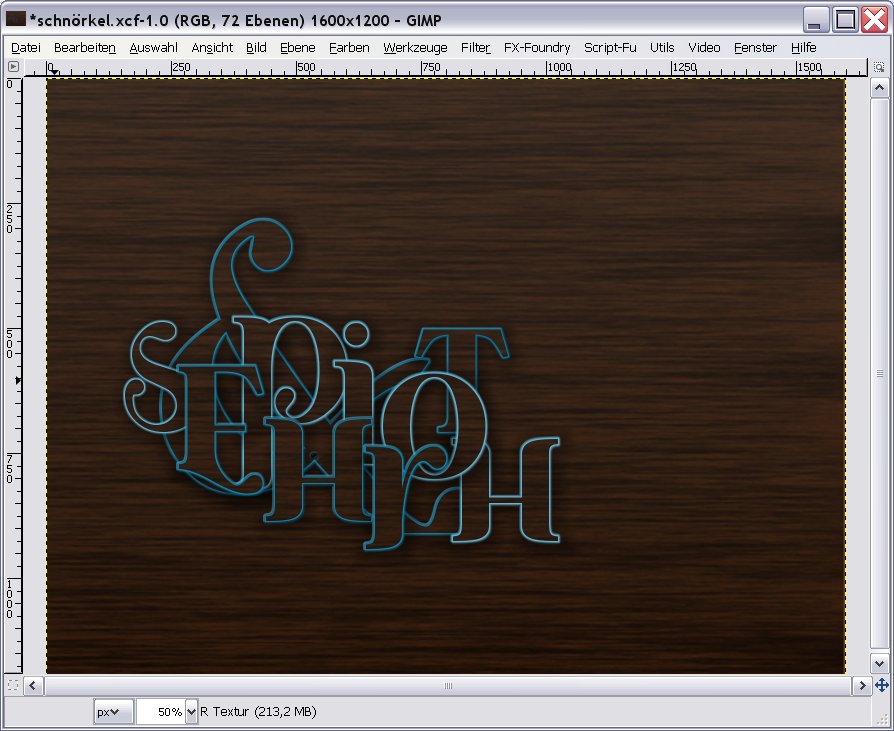Click the horizontal scrollbar thumb
The image size is (894, 731).
pyautogui.click(x=448, y=685)
